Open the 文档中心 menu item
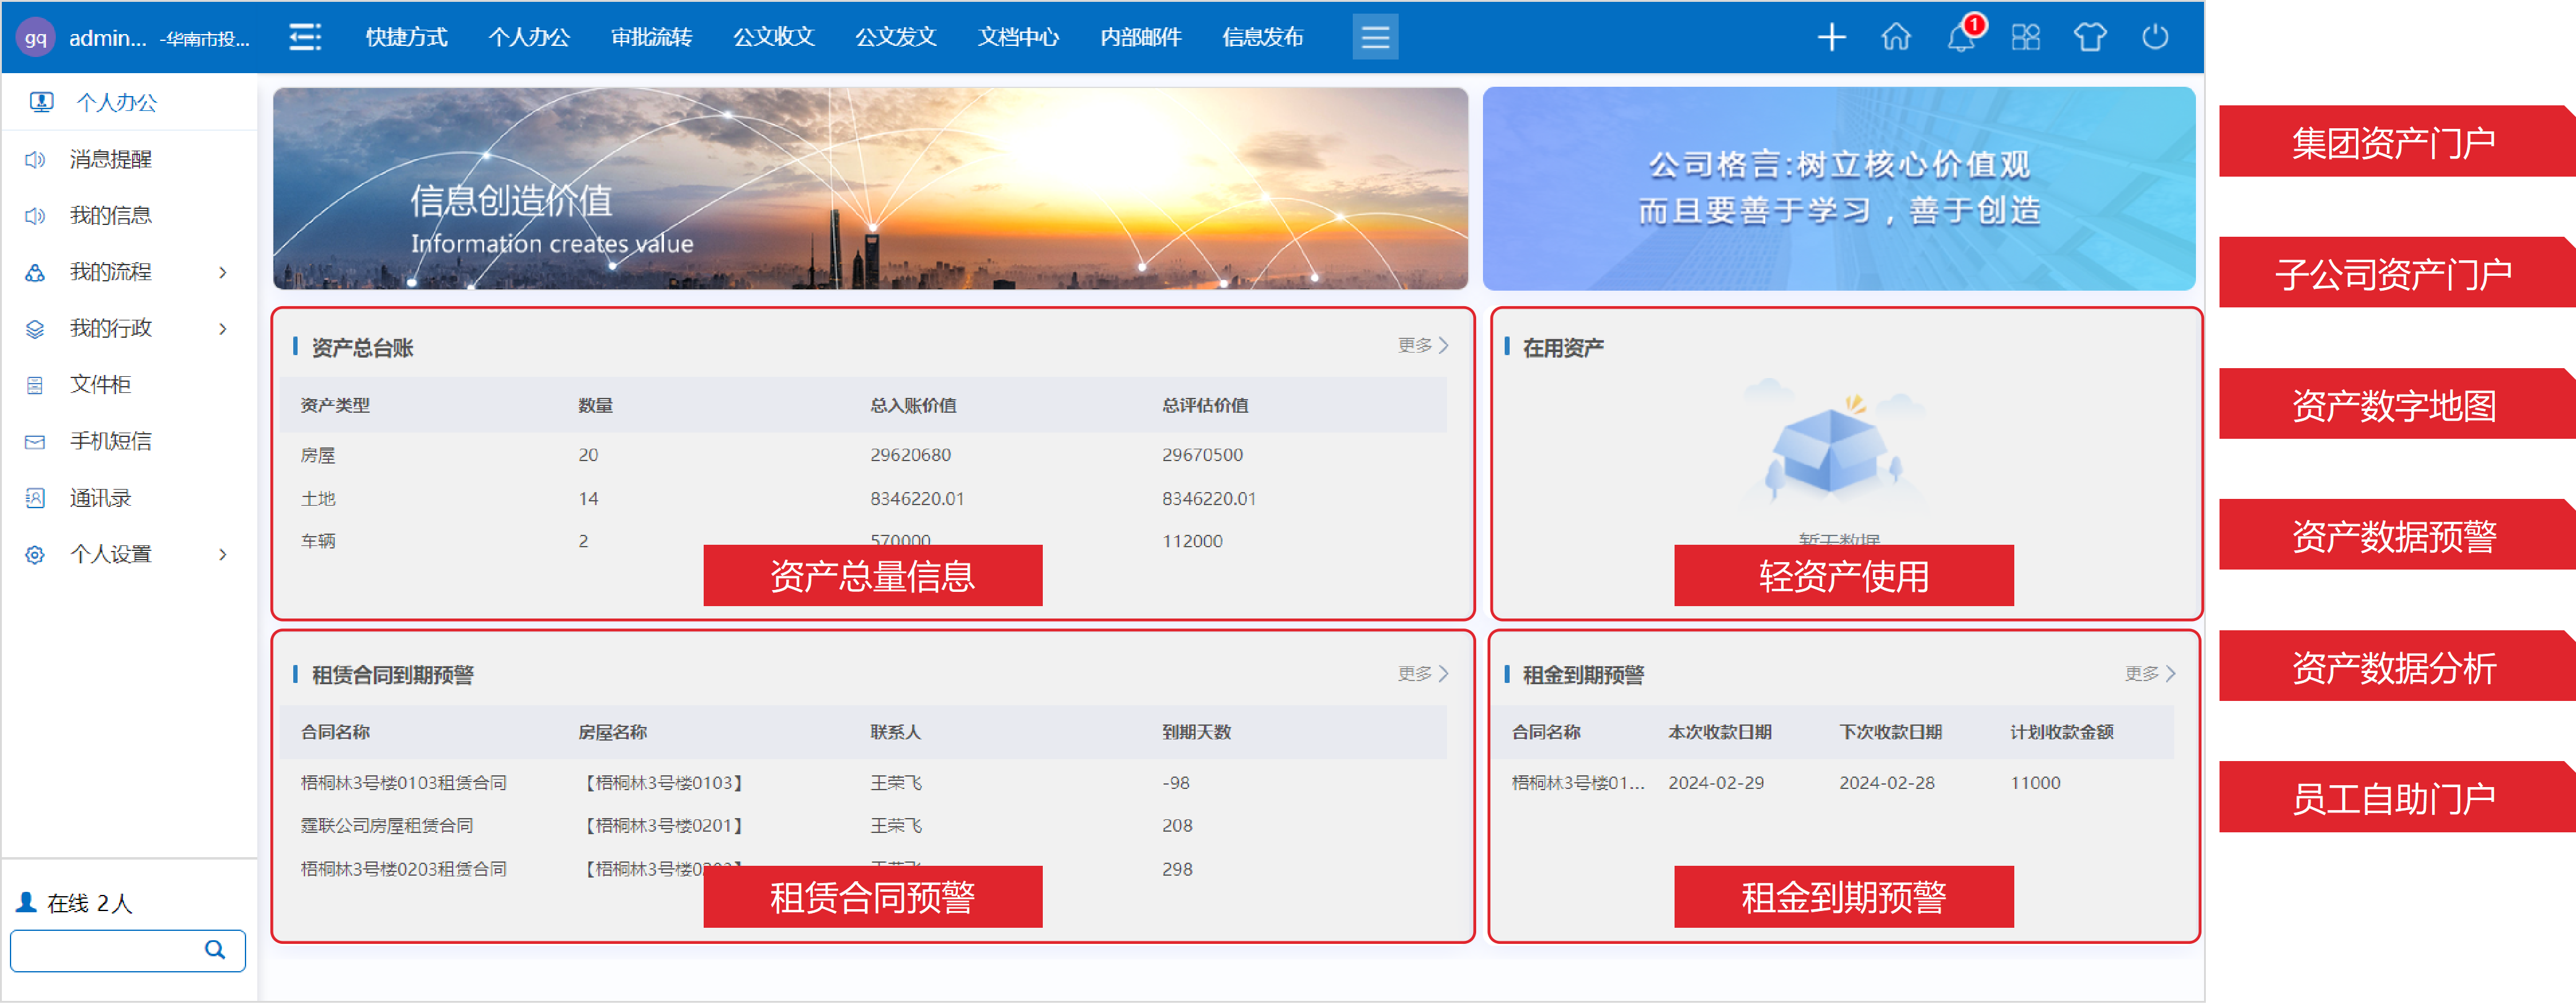 pos(1017,37)
